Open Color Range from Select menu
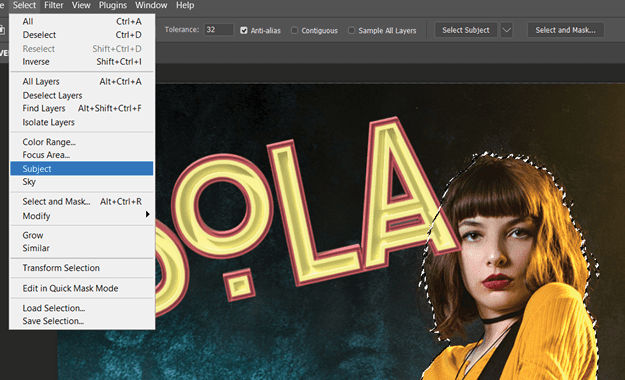The width and height of the screenshot is (625, 380). (x=82, y=142)
